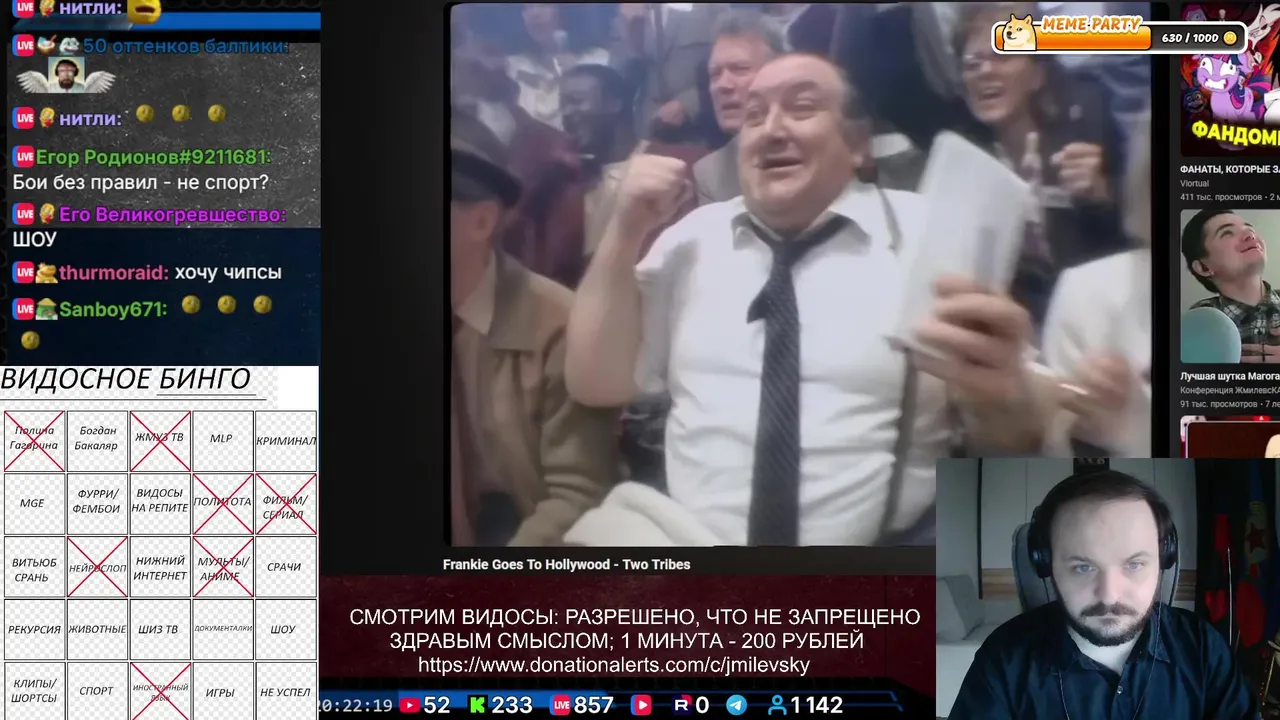Click the 630 / 1000 counter text
The width and height of the screenshot is (1280, 720).
pos(1190,38)
